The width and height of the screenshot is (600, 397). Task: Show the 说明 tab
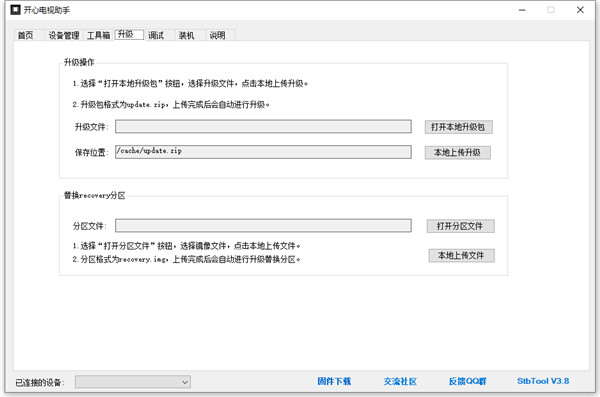tap(217, 35)
